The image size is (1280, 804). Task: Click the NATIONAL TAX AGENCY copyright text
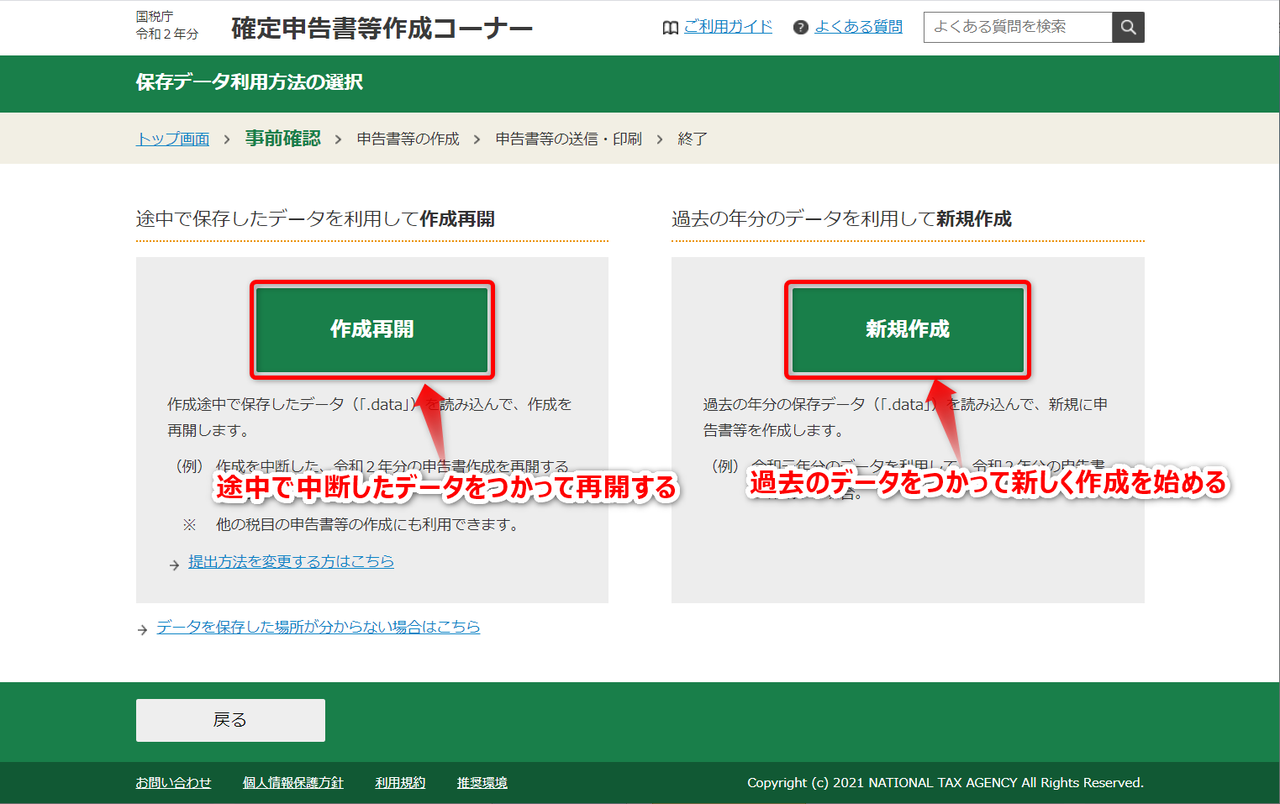click(x=945, y=783)
